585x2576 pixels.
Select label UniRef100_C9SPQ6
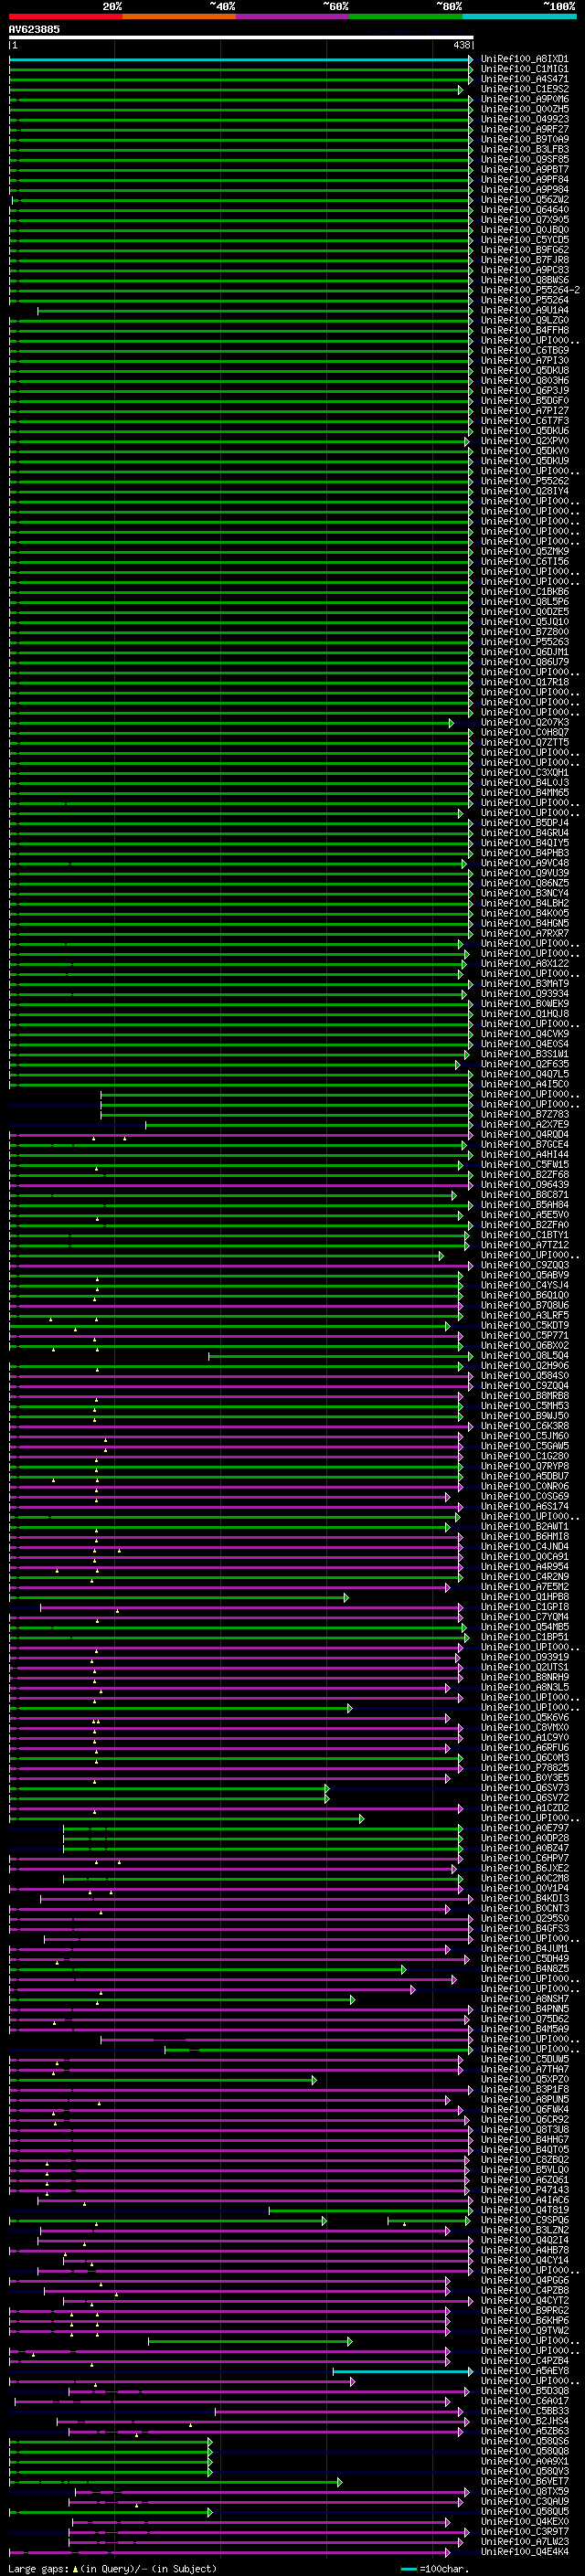click(x=525, y=2221)
